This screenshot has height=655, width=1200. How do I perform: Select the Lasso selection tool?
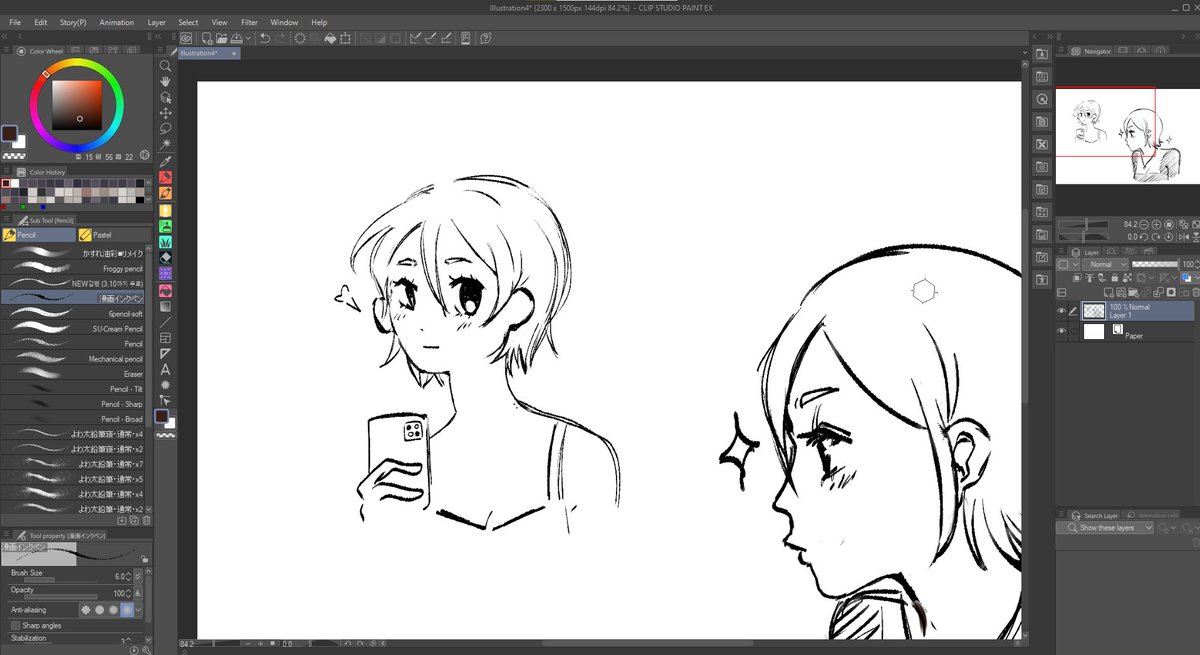166,128
